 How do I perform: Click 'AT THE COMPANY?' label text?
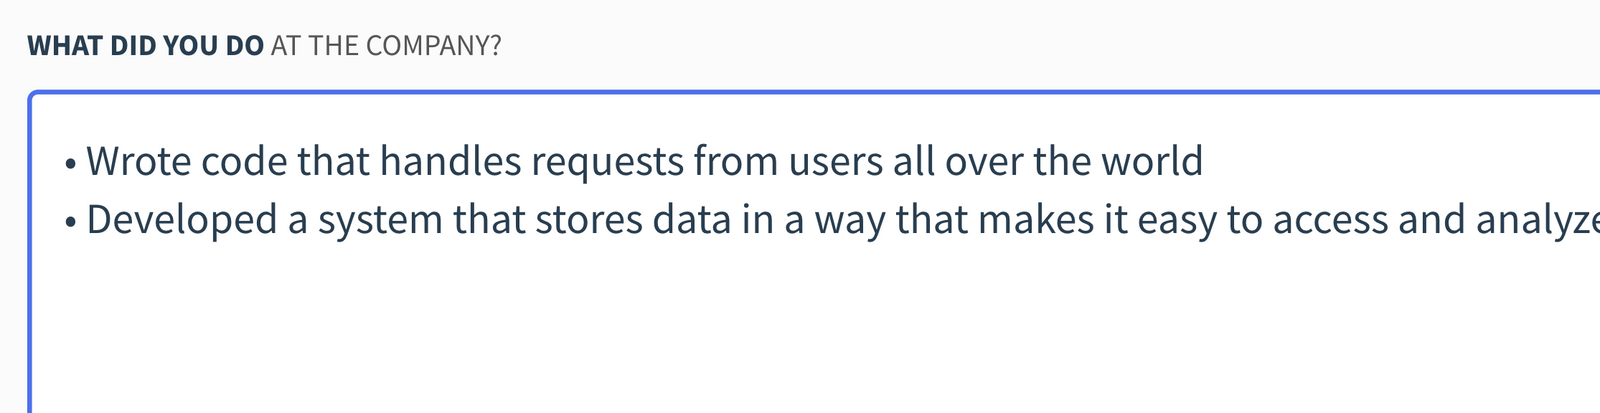pos(385,46)
